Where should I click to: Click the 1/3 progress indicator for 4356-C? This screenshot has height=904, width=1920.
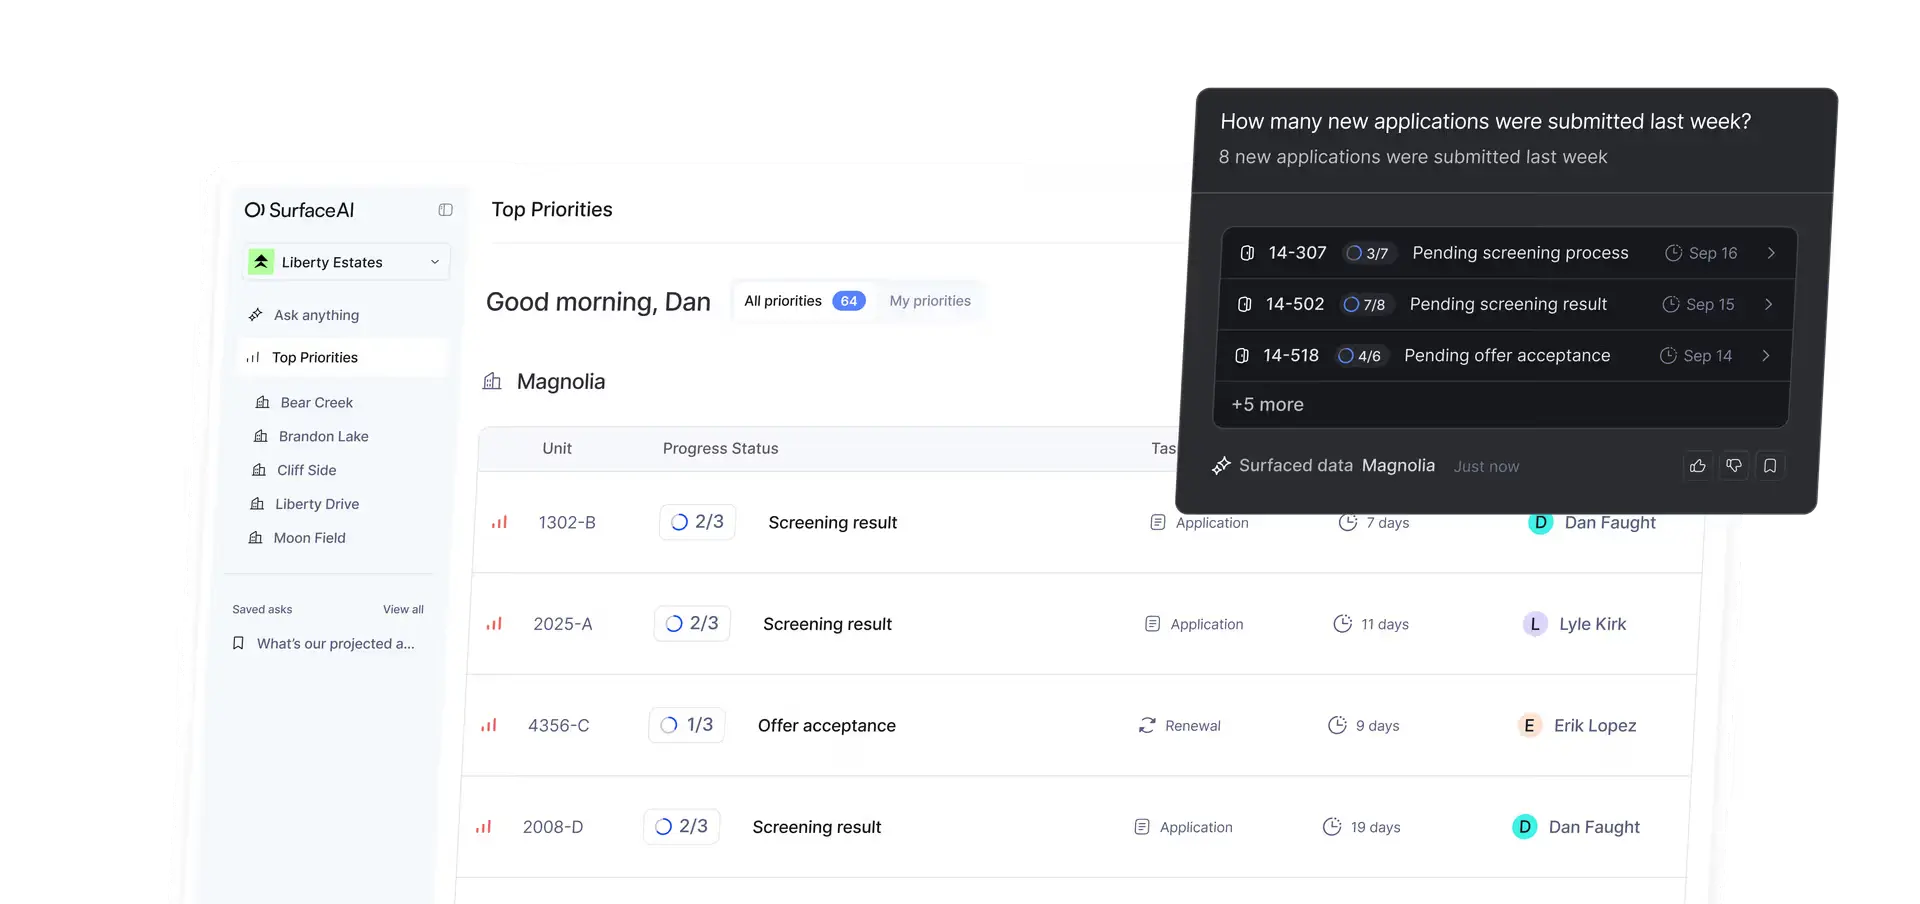point(687,725)
